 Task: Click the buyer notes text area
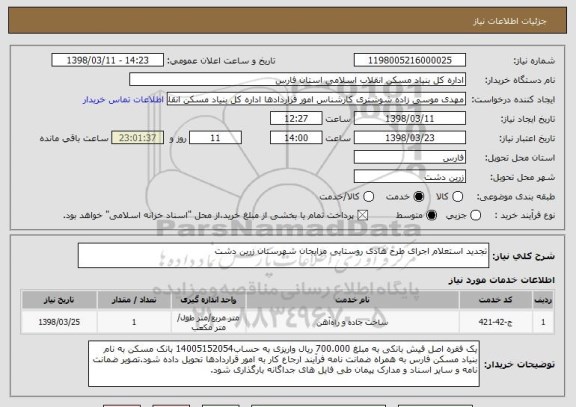(x=284, y=364)
